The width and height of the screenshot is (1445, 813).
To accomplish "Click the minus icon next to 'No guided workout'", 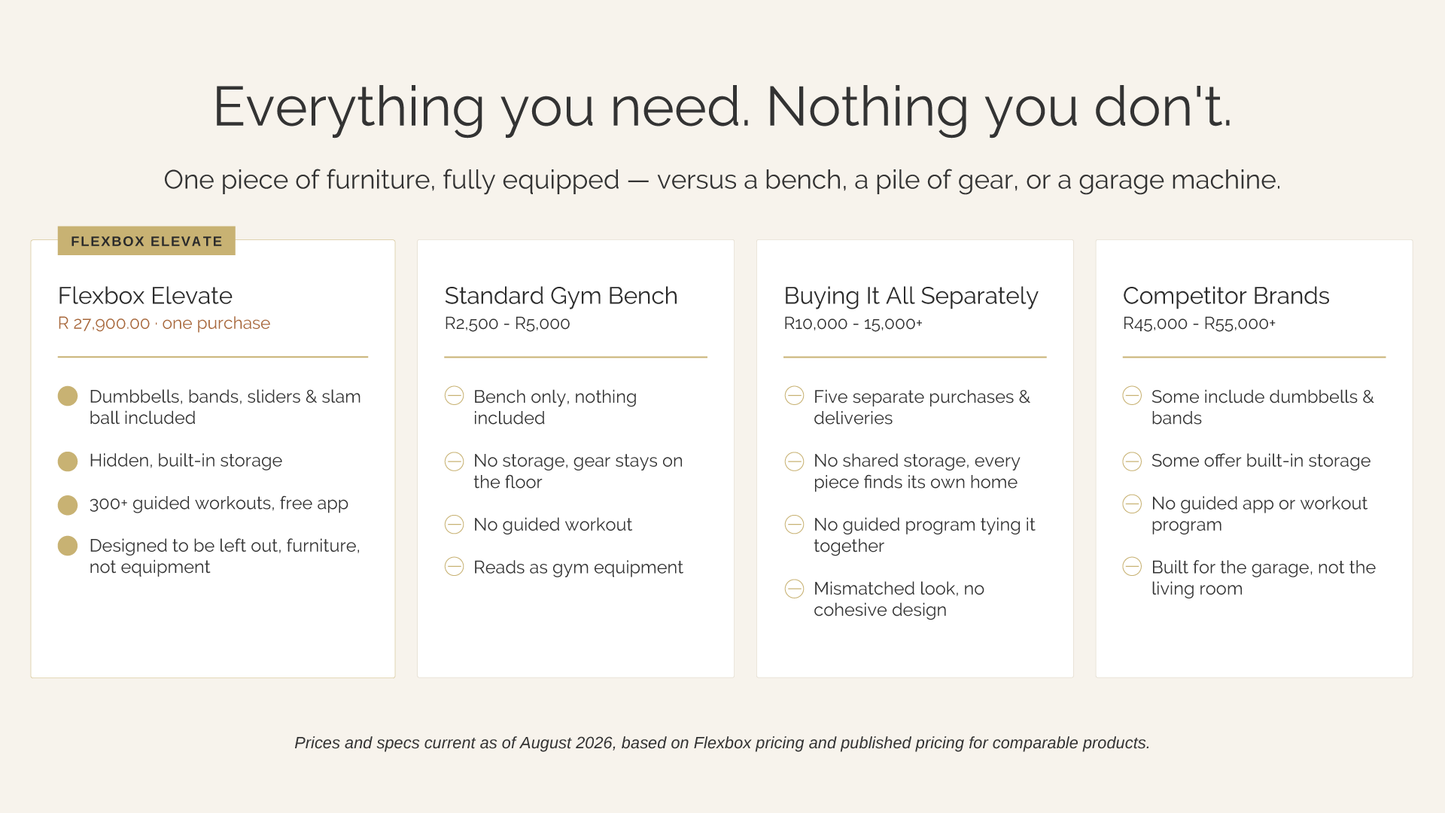I will click(454, 524).
